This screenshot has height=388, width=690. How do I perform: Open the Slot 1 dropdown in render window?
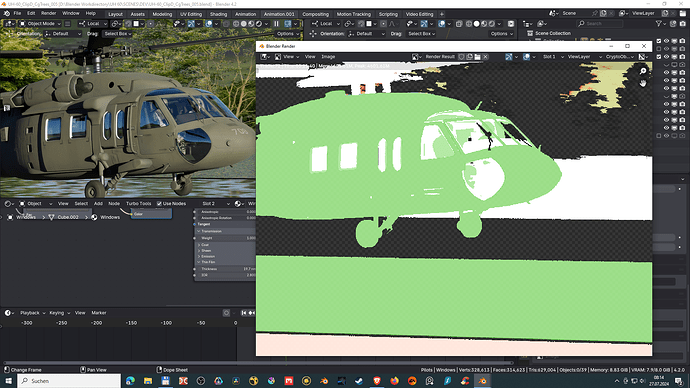553,57
